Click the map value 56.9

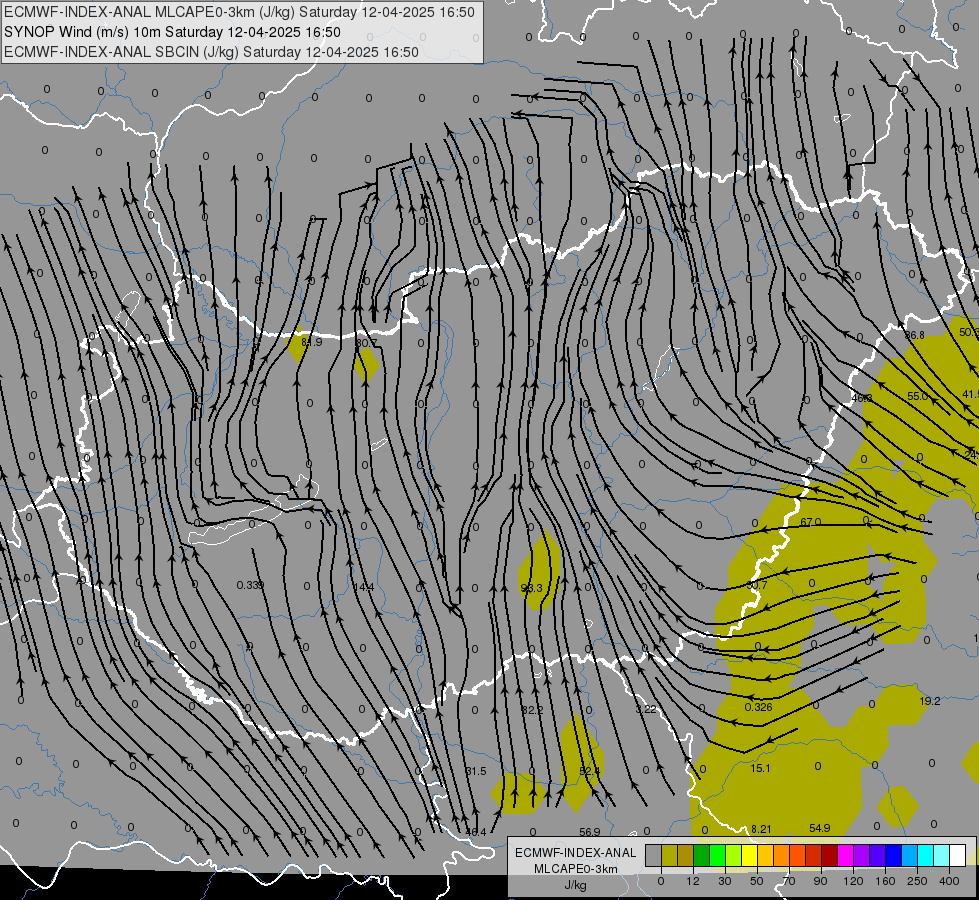589,832
